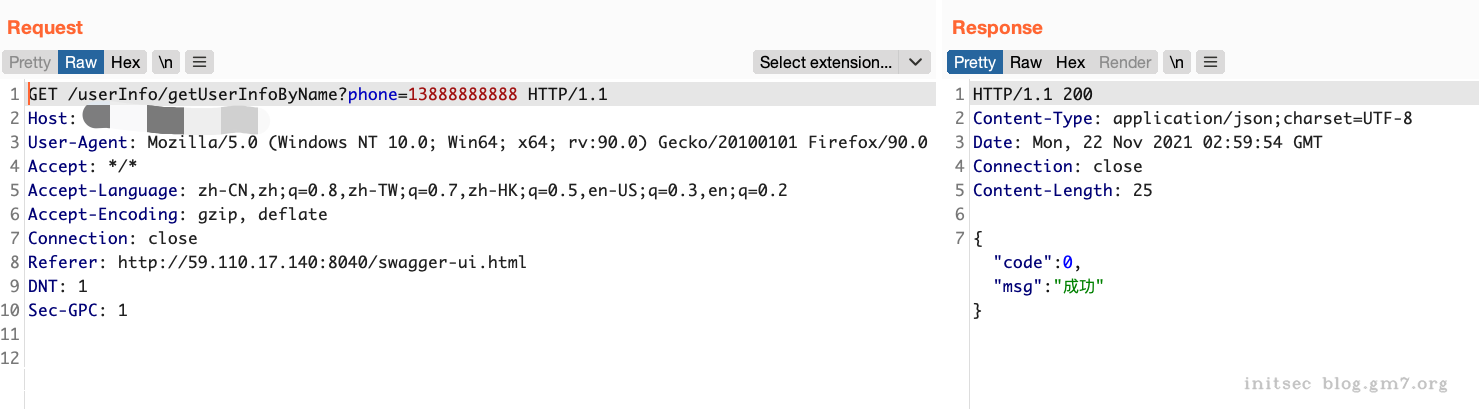
Task: Toggle non-printable \n characters in Response
Action: (1177, 62)
